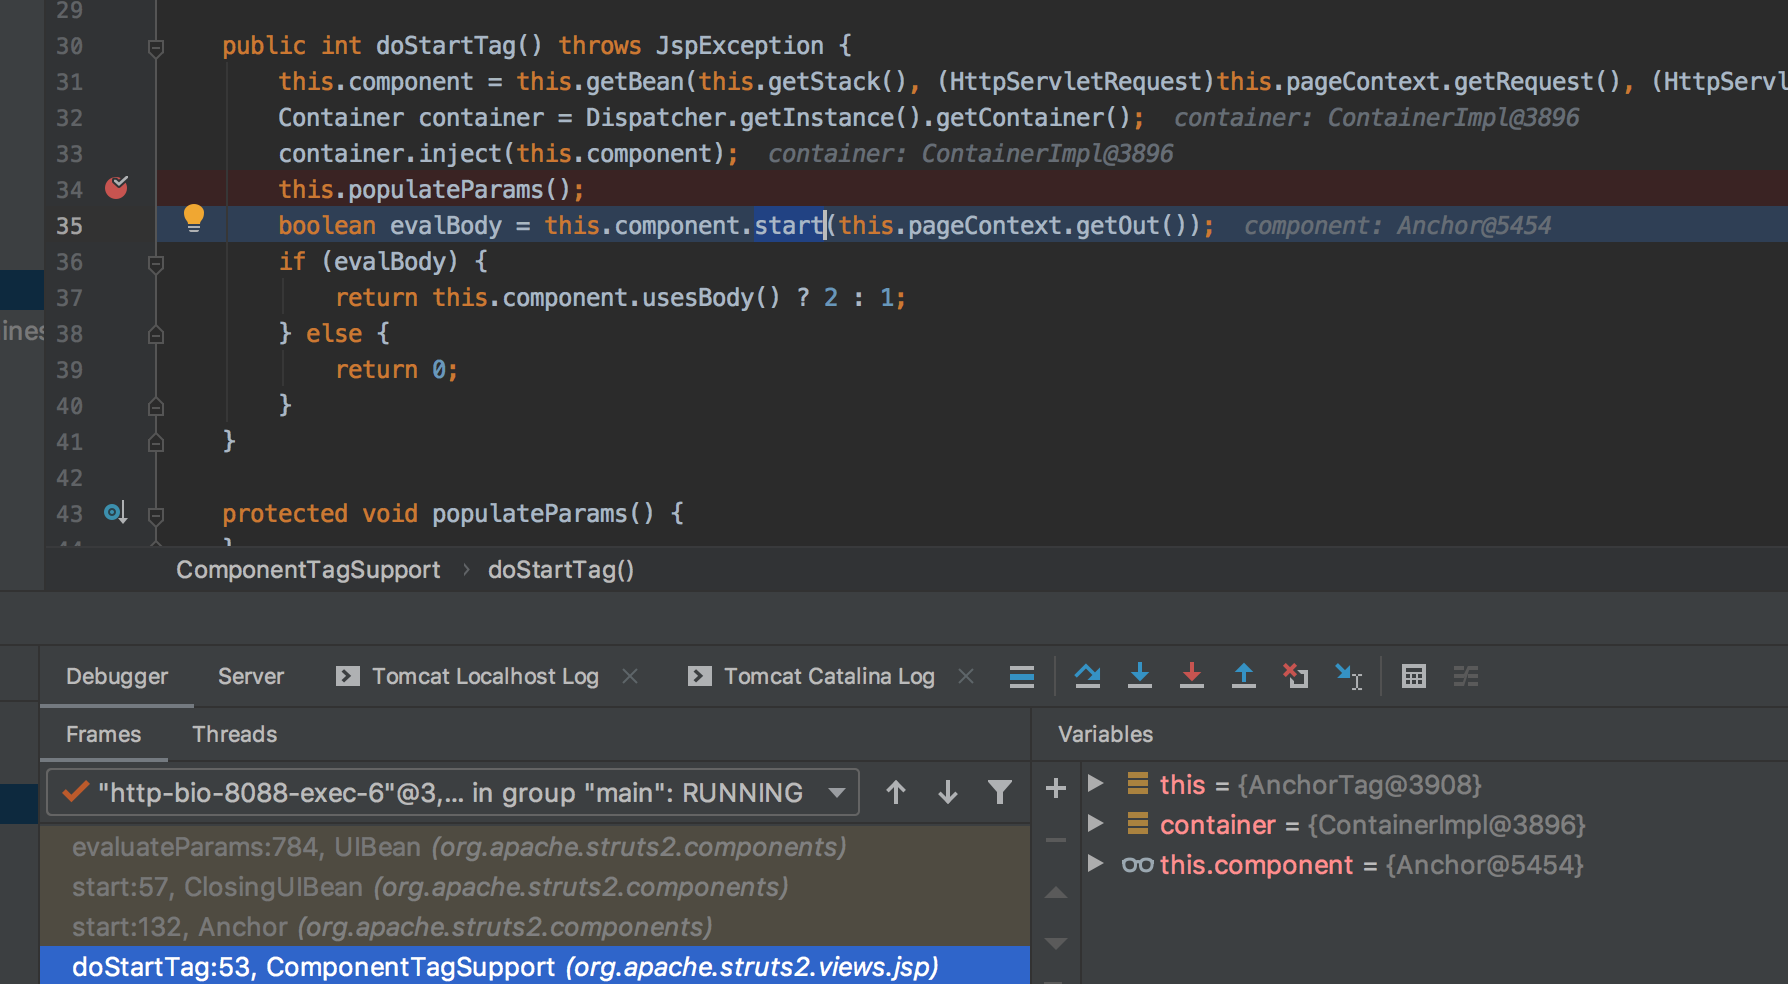Screen dimensions: 1788x984
Task: Toggle frames filter funnel icon
Action: click(999, 793)
